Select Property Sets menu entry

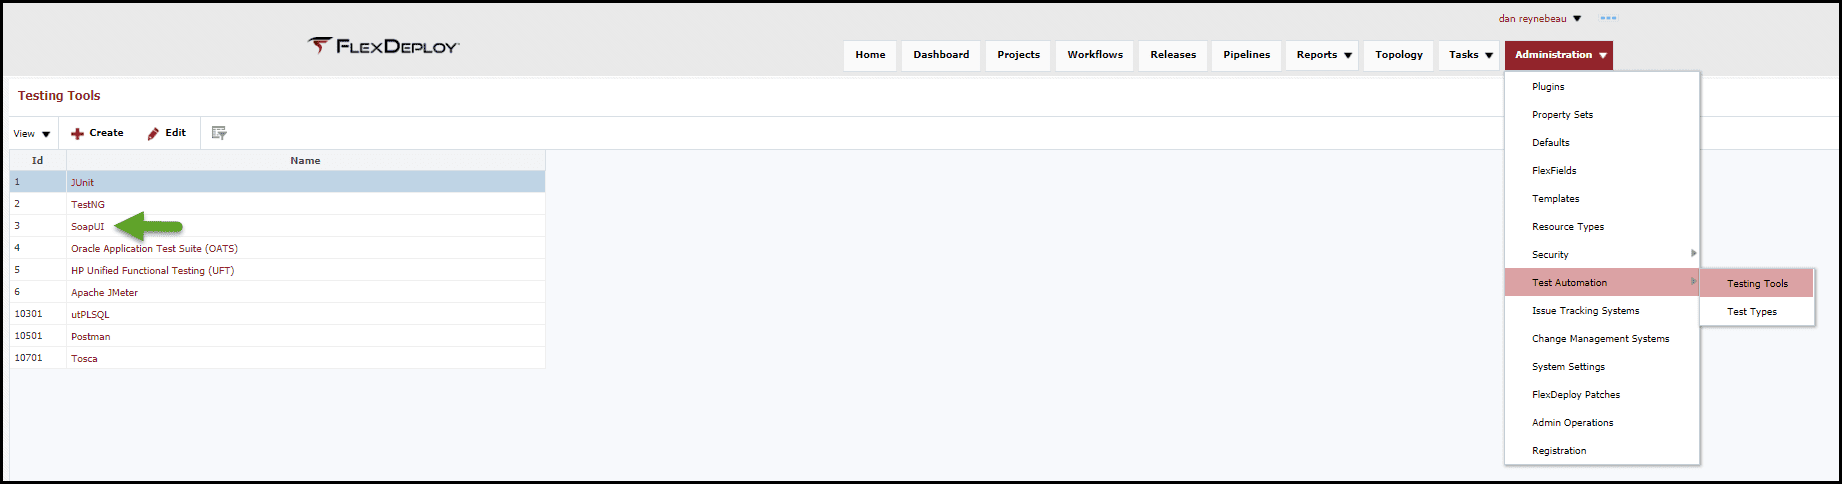click(1602, 115)
